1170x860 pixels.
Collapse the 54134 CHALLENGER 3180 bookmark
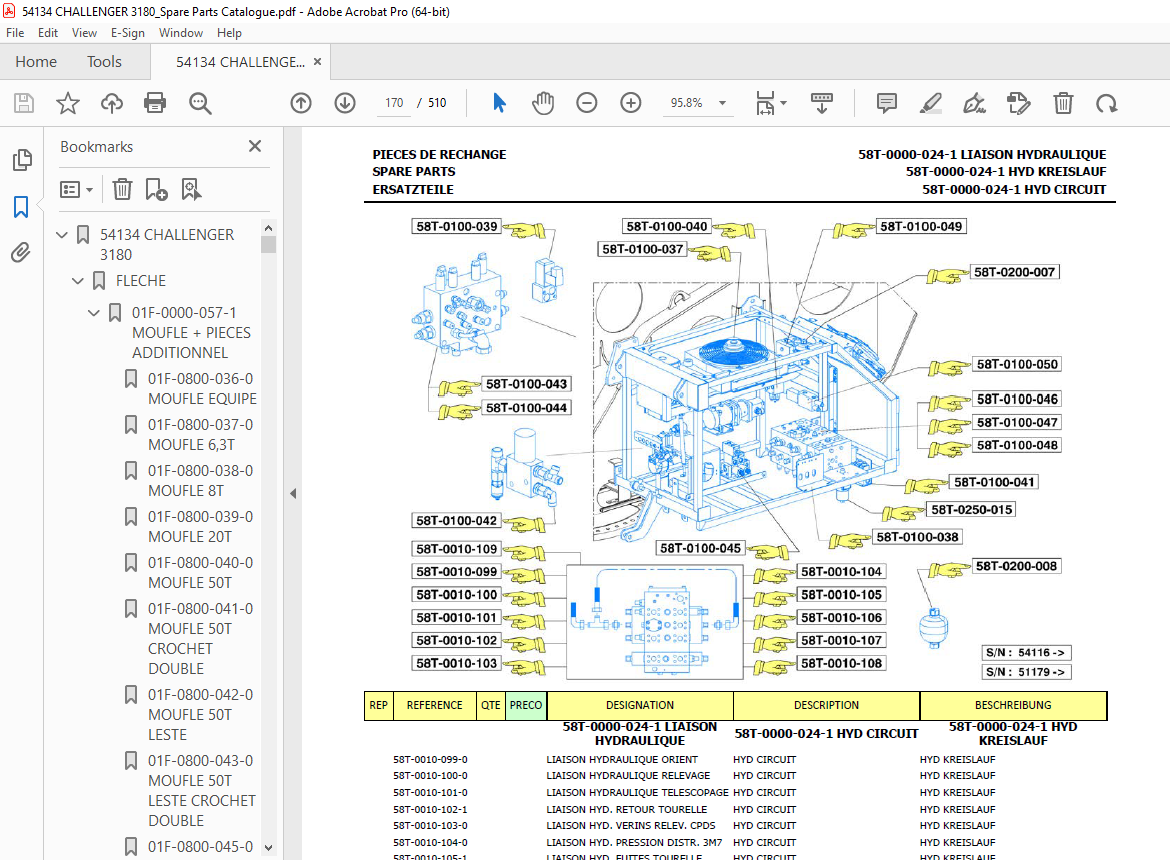click(62, 235)
